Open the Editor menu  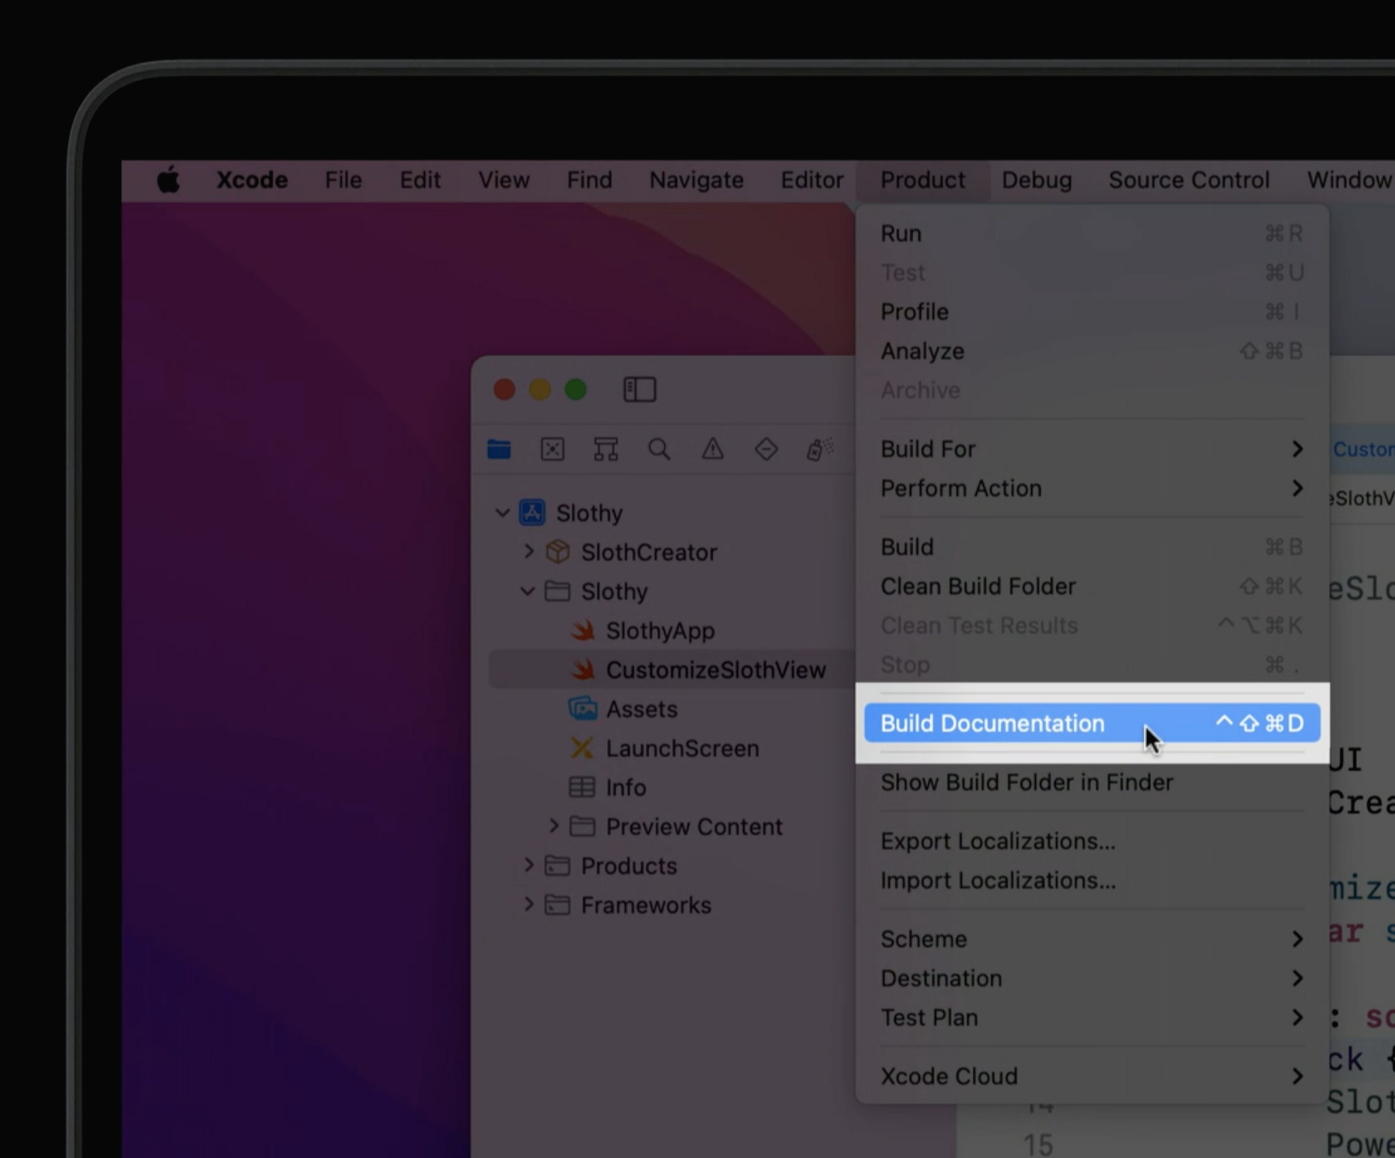coord(812,180)
